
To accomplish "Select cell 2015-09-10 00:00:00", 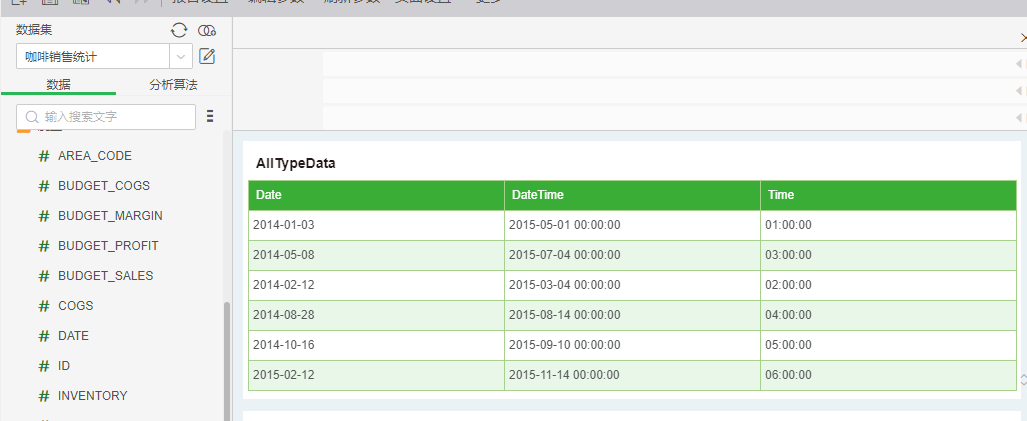I will (632, 346).
